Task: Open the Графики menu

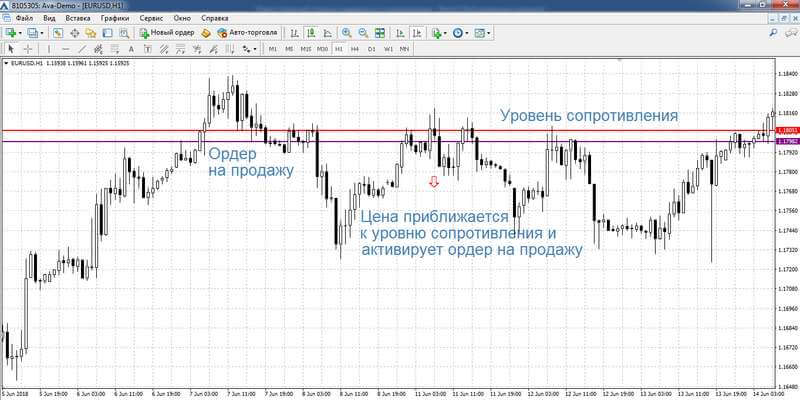Action: (x=115, y=18)
